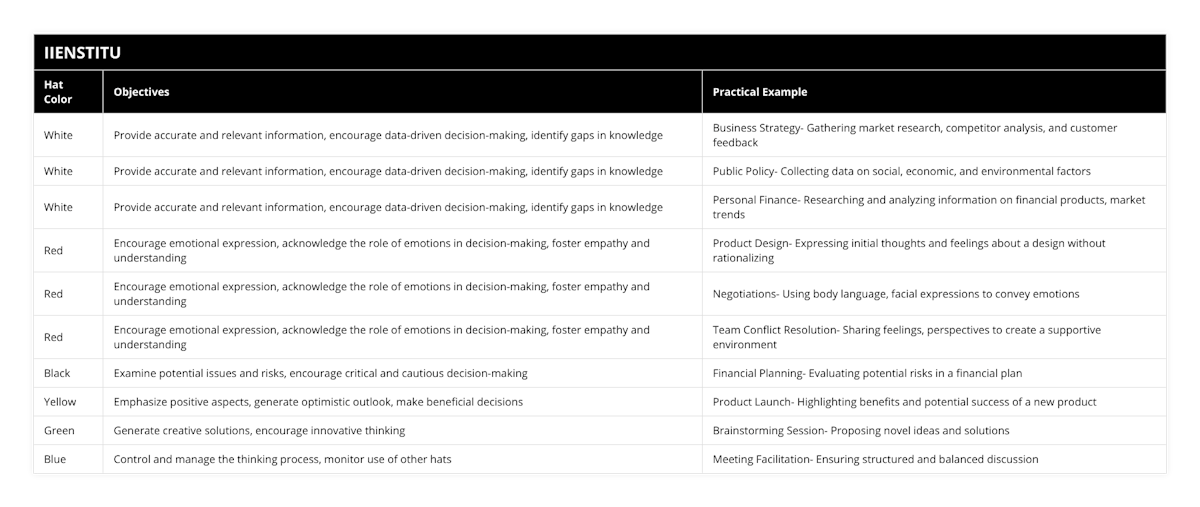Select the Objectives column header

141,92
